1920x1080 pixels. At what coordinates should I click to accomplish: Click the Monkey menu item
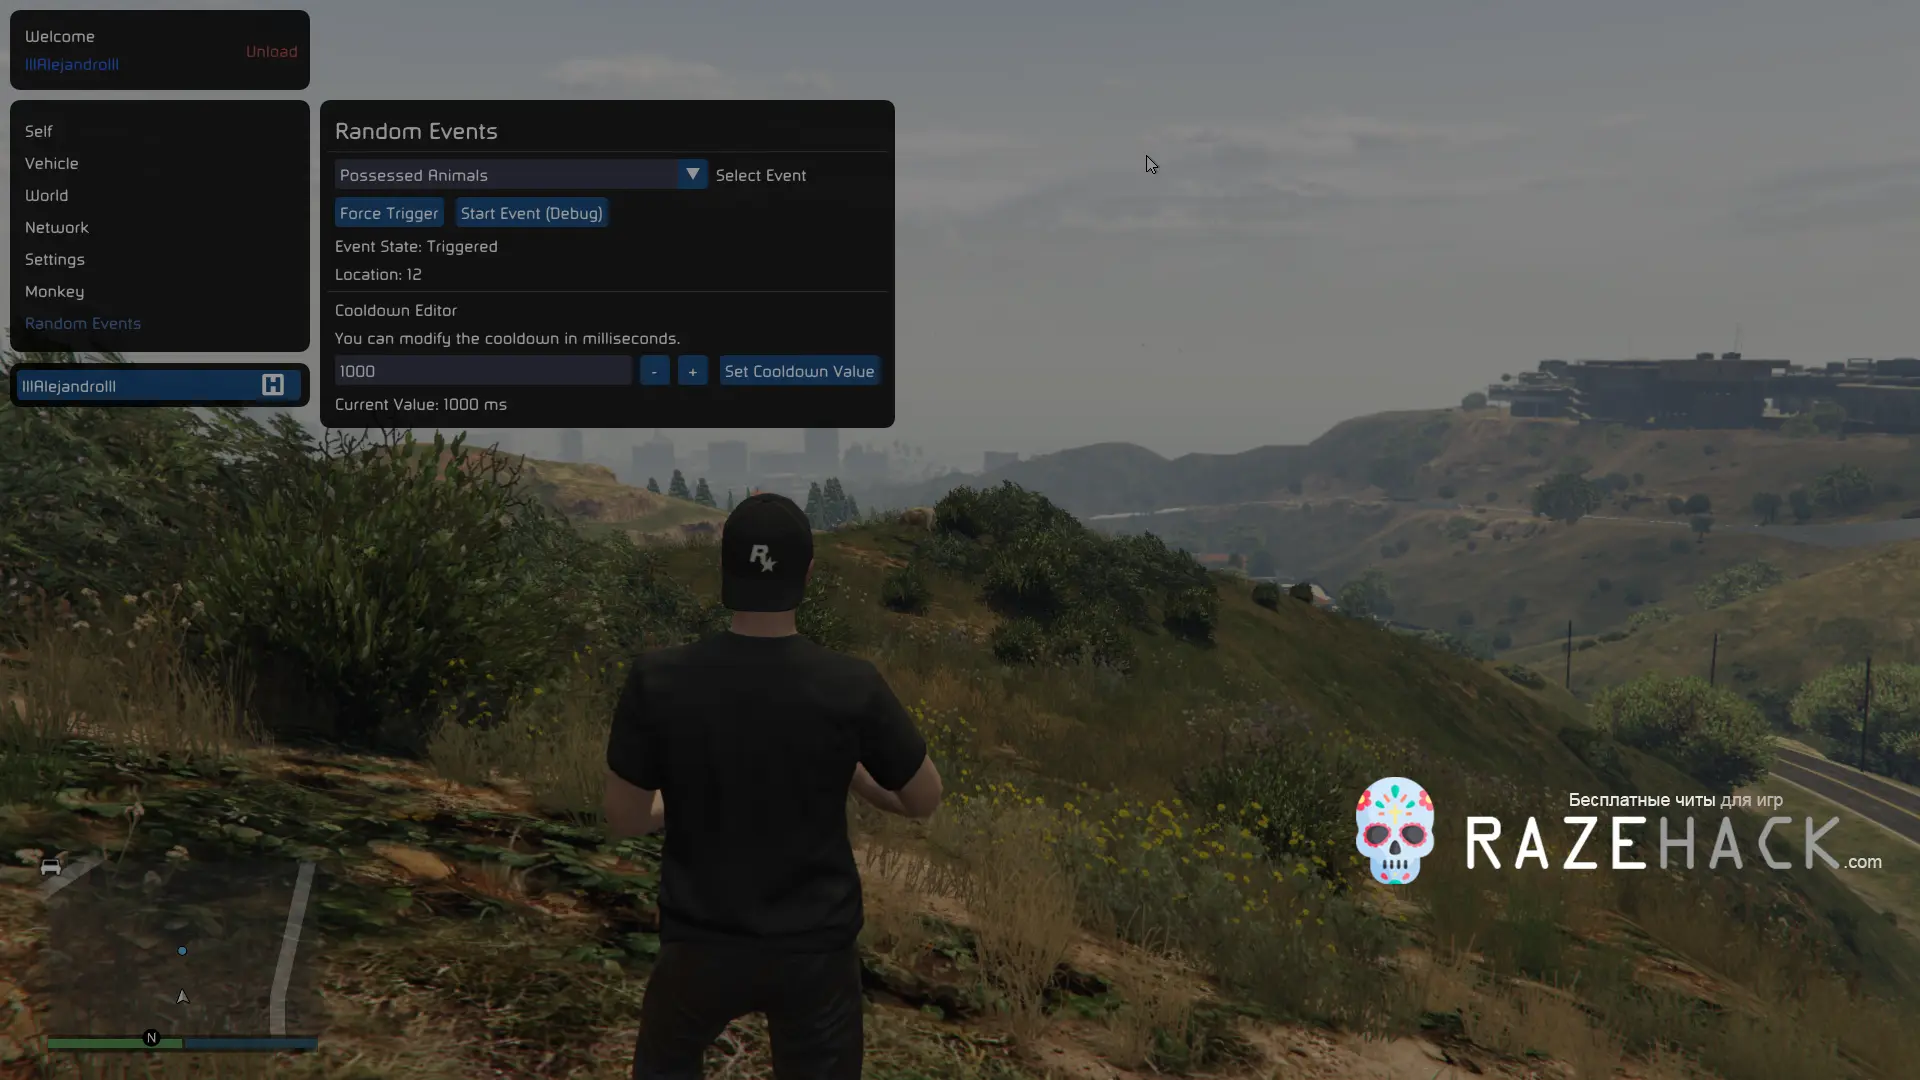tap(54, 290)
